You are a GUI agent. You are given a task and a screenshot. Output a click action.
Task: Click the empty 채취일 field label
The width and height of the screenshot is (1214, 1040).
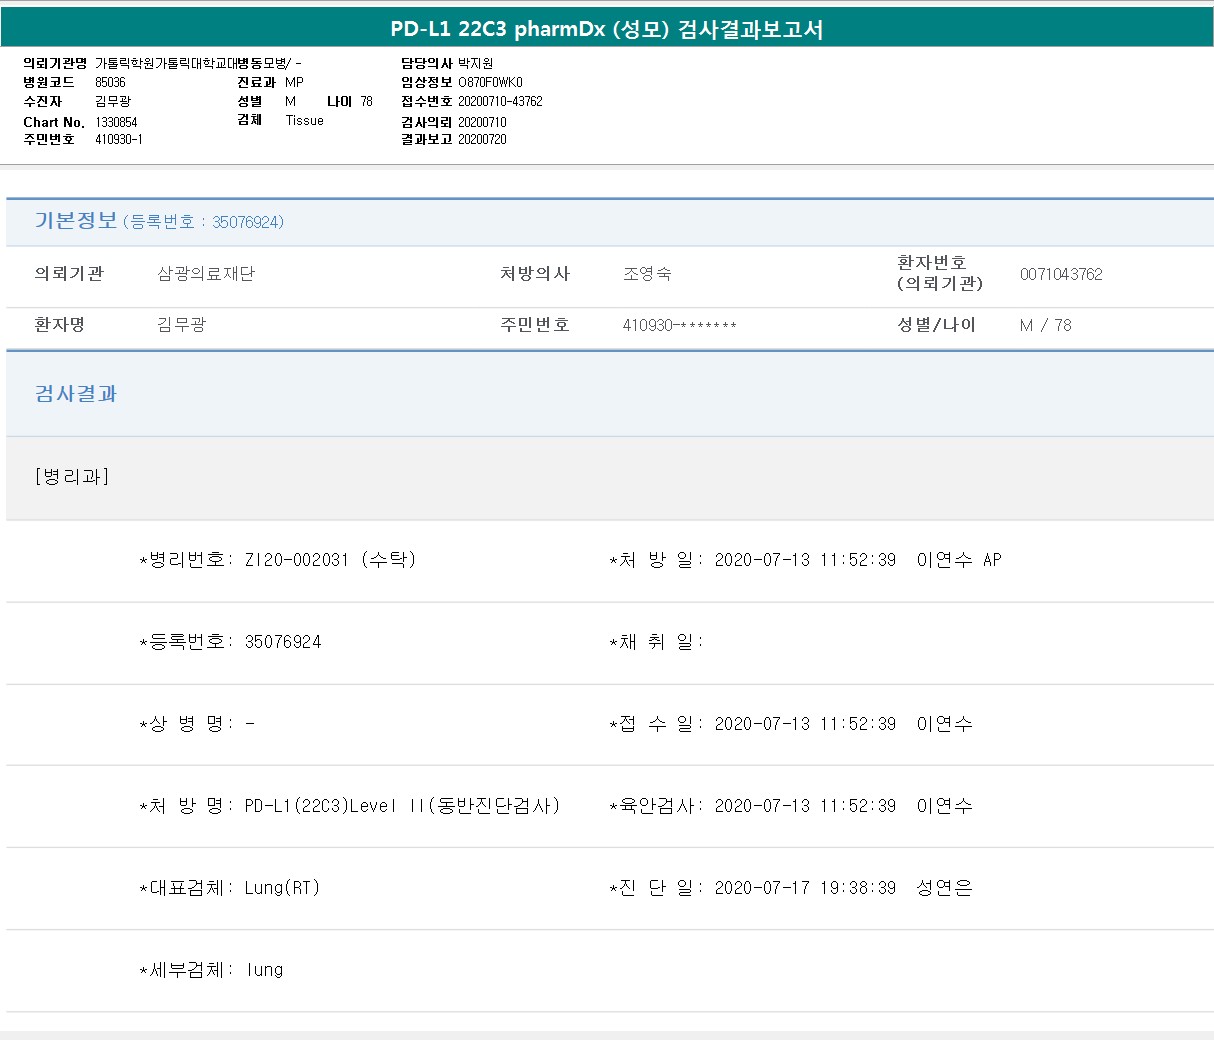(x=656, y=642)
